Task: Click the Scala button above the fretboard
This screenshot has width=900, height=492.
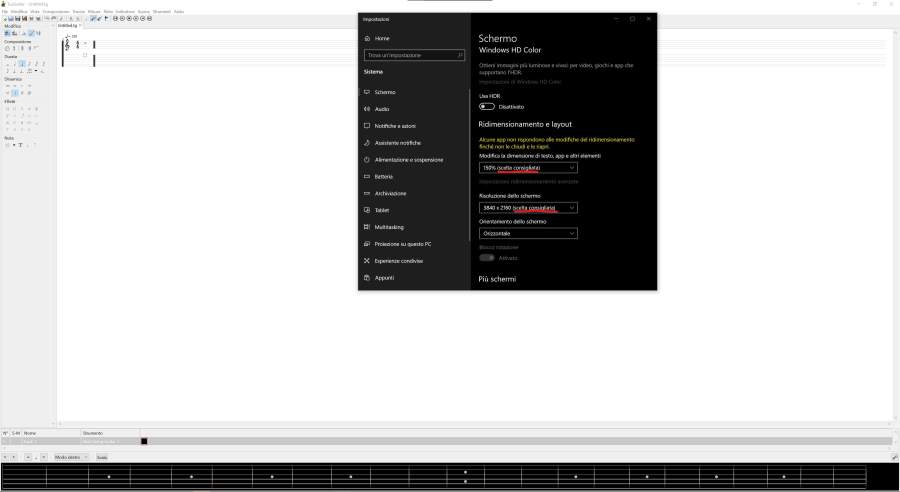Action: tap(102, 457)
